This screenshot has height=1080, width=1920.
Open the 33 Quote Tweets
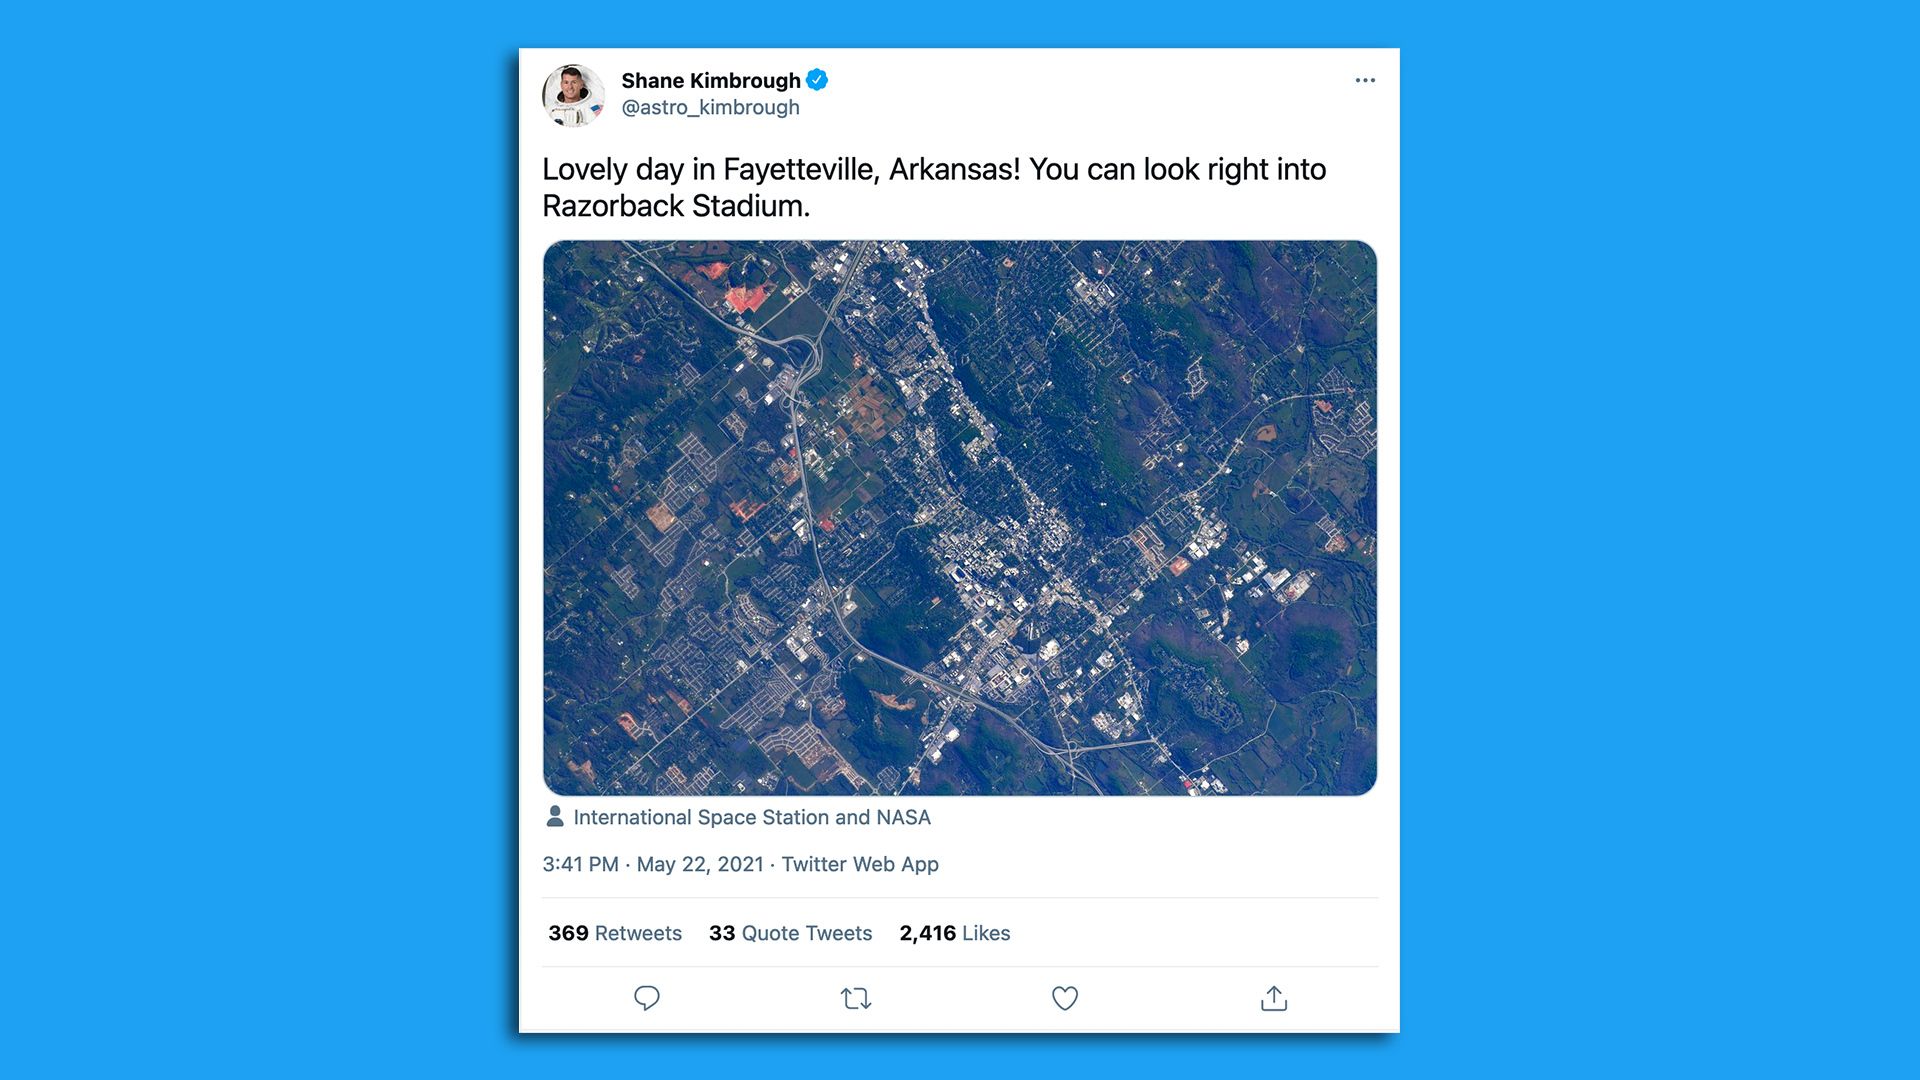click(x=790, y=933)
